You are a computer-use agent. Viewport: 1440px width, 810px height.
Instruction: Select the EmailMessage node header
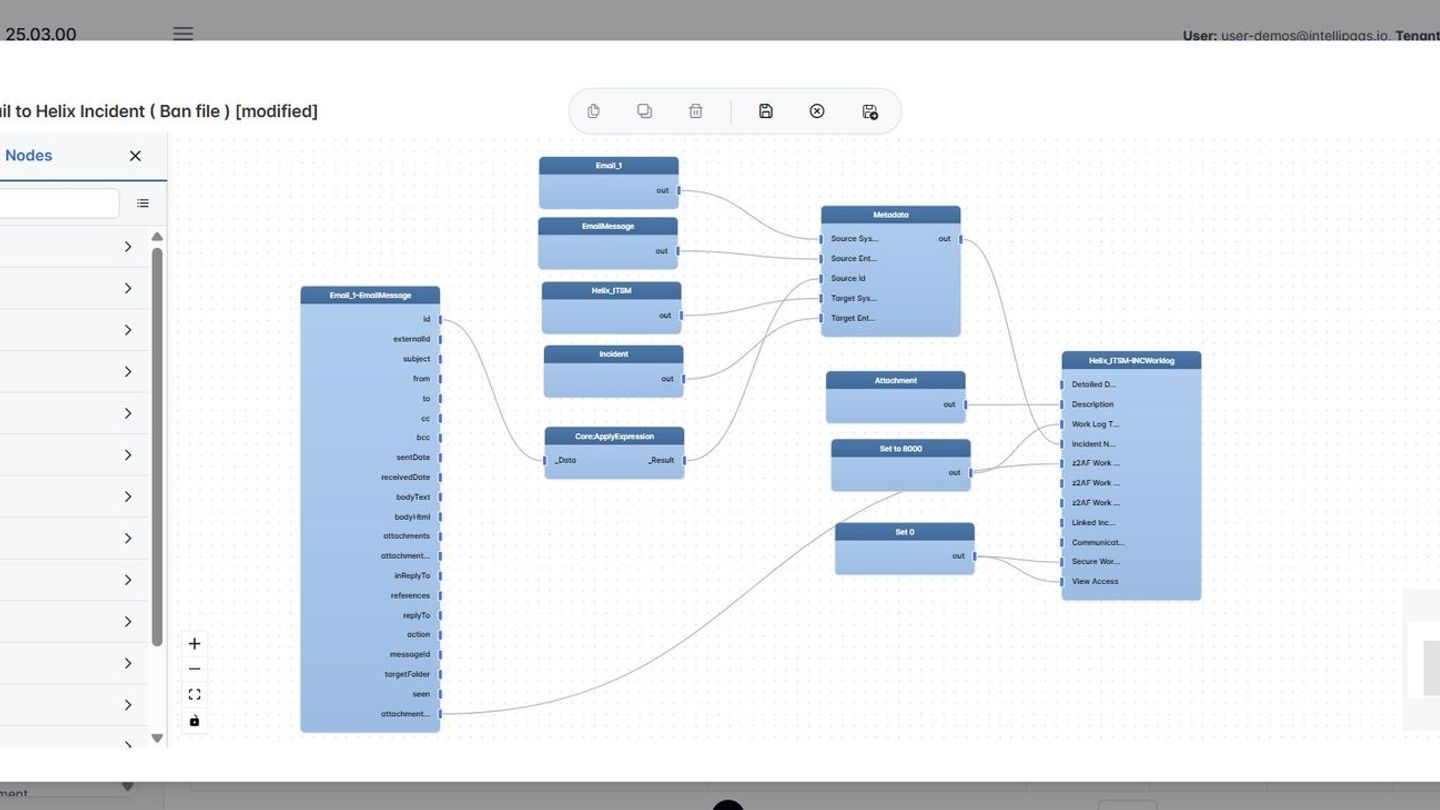(x=608, y=227)
